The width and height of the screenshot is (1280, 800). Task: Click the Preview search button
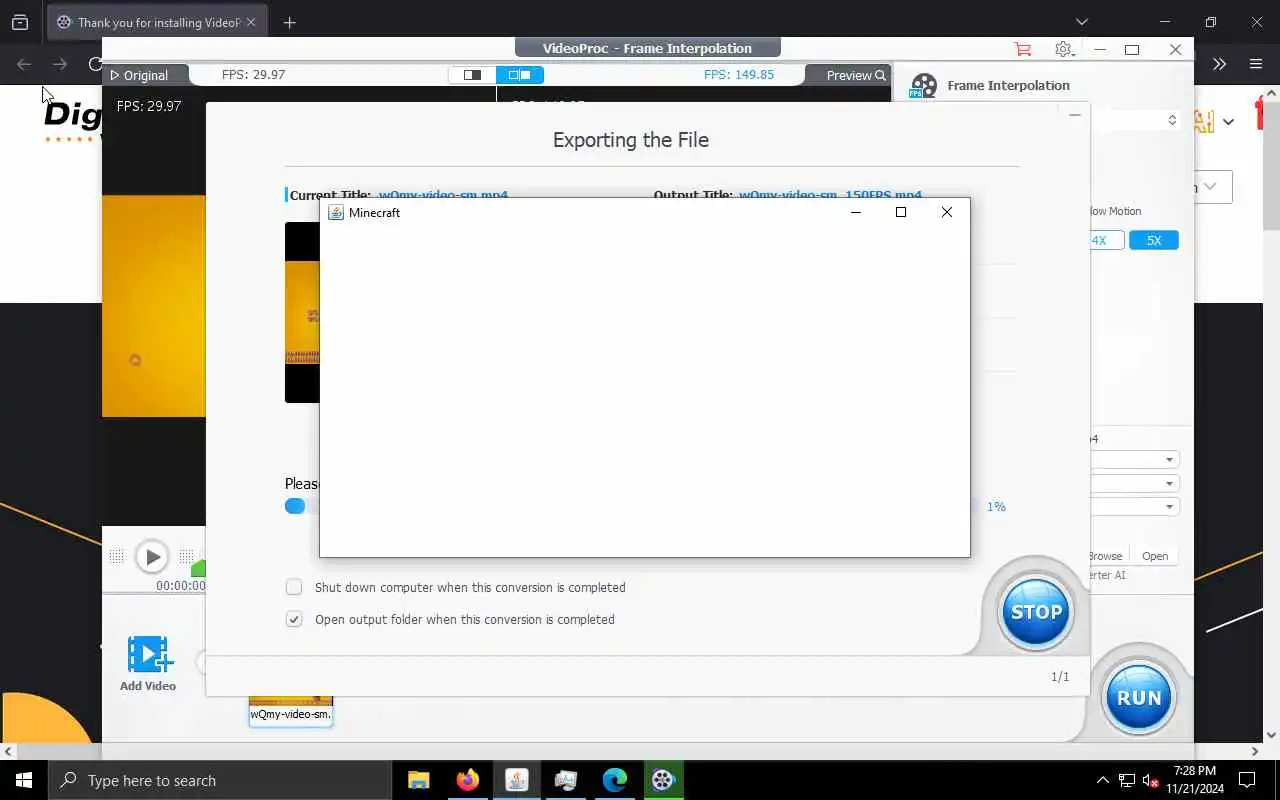click(x=856, y=75)
